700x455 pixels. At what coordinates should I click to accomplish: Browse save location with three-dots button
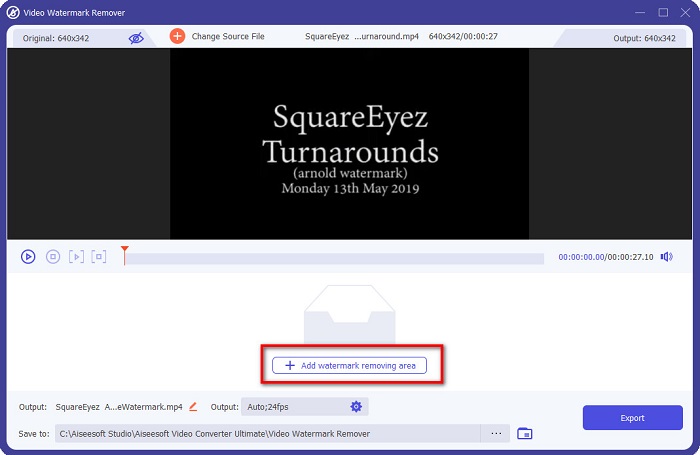point(496,434)
